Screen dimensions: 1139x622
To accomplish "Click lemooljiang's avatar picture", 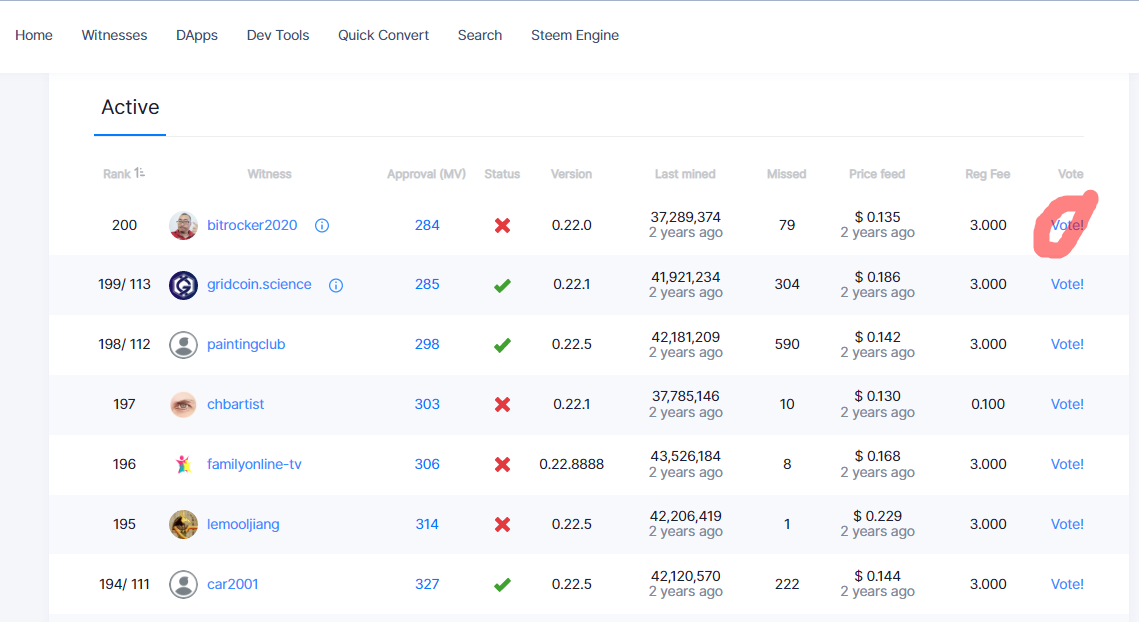I will tap(183, 524).
